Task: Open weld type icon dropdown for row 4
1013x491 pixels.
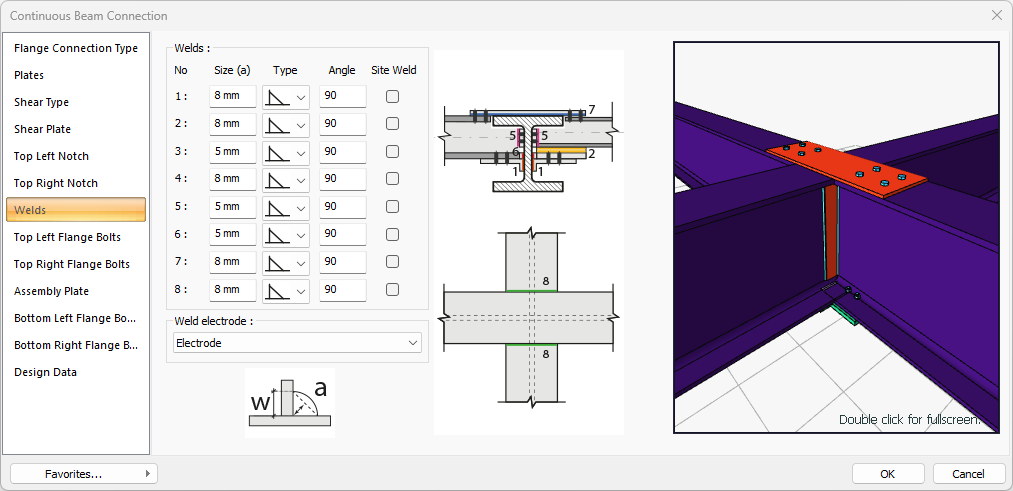Action: tap(301, 180)
